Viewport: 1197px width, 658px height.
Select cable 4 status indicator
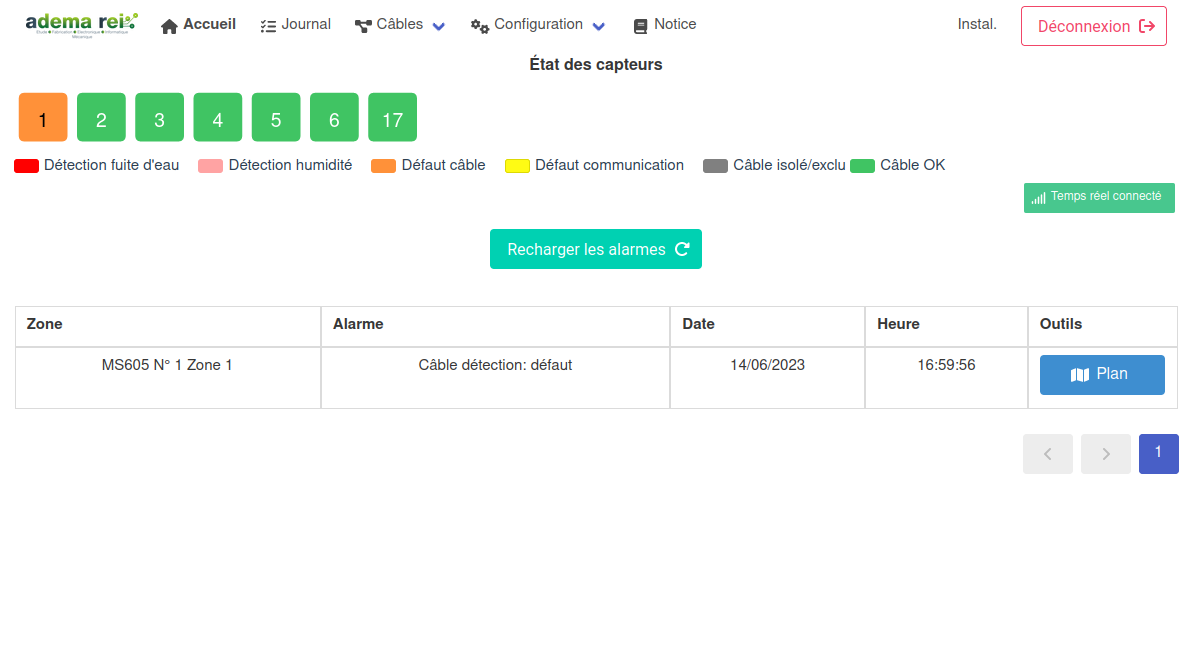tap(217, 117)
